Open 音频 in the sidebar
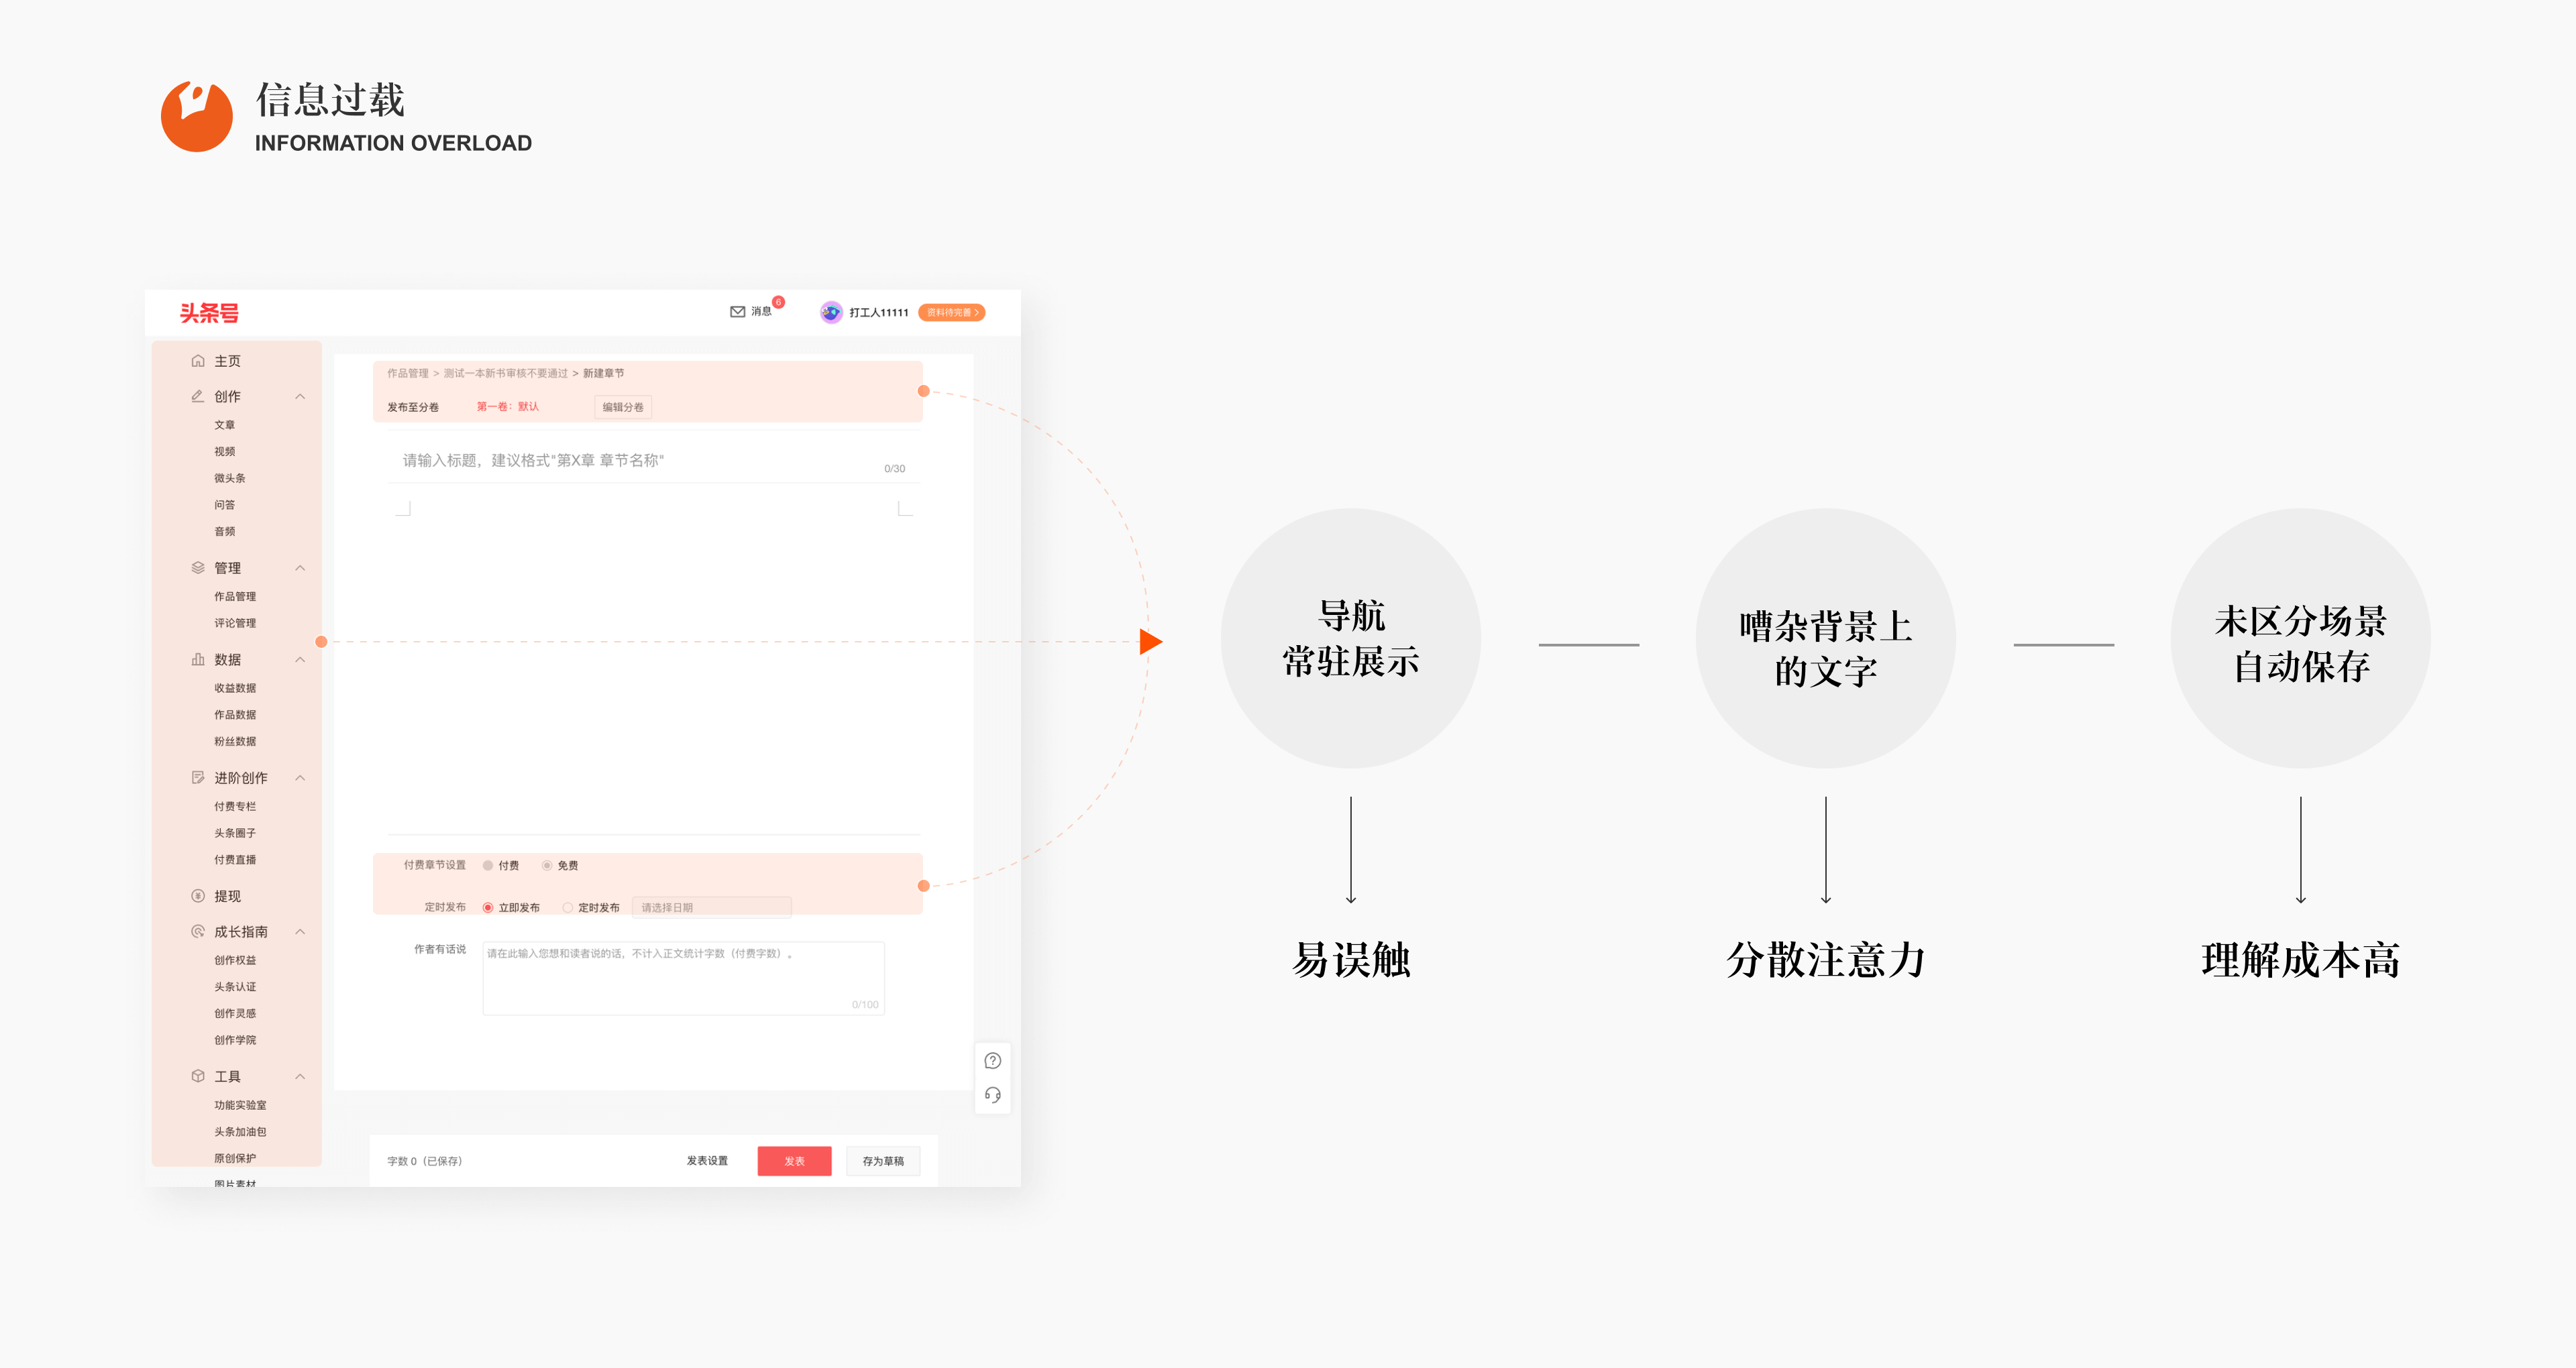Image resolution: width=2576 pixels, height=1368 pixels. 224,532
